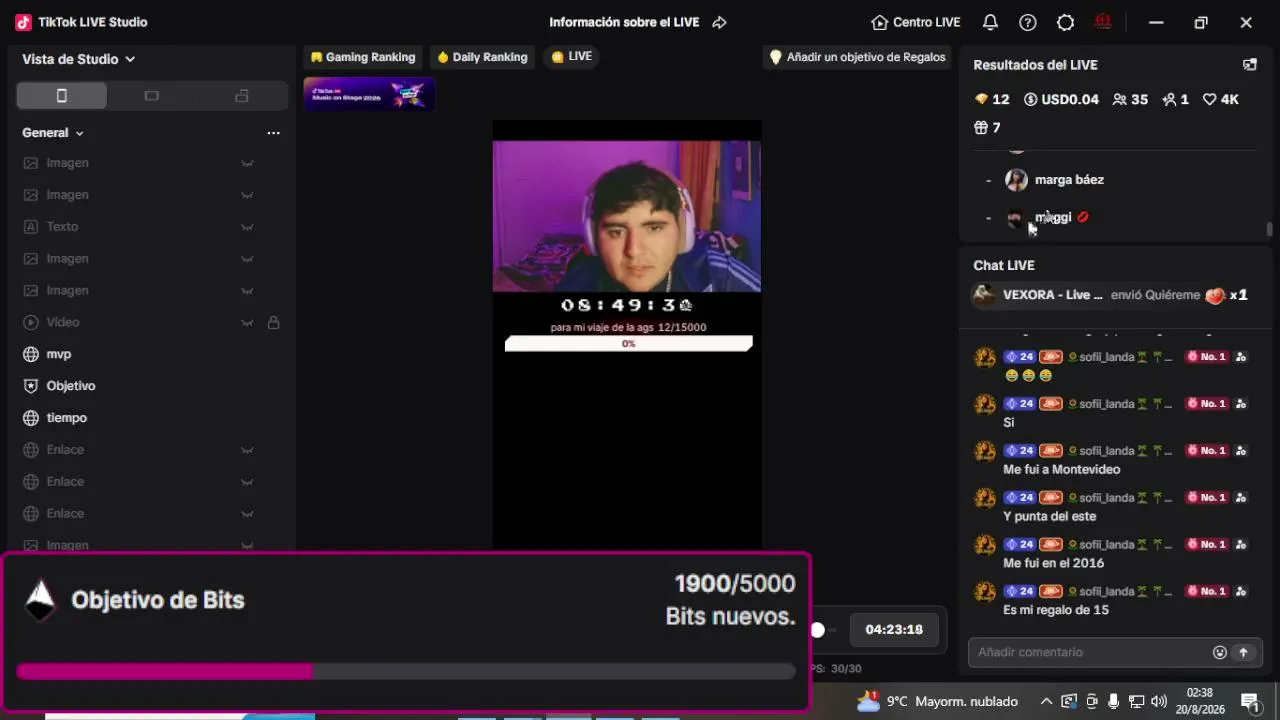
Task: Click the results panel scrollbar
Action: [1270, 229]
